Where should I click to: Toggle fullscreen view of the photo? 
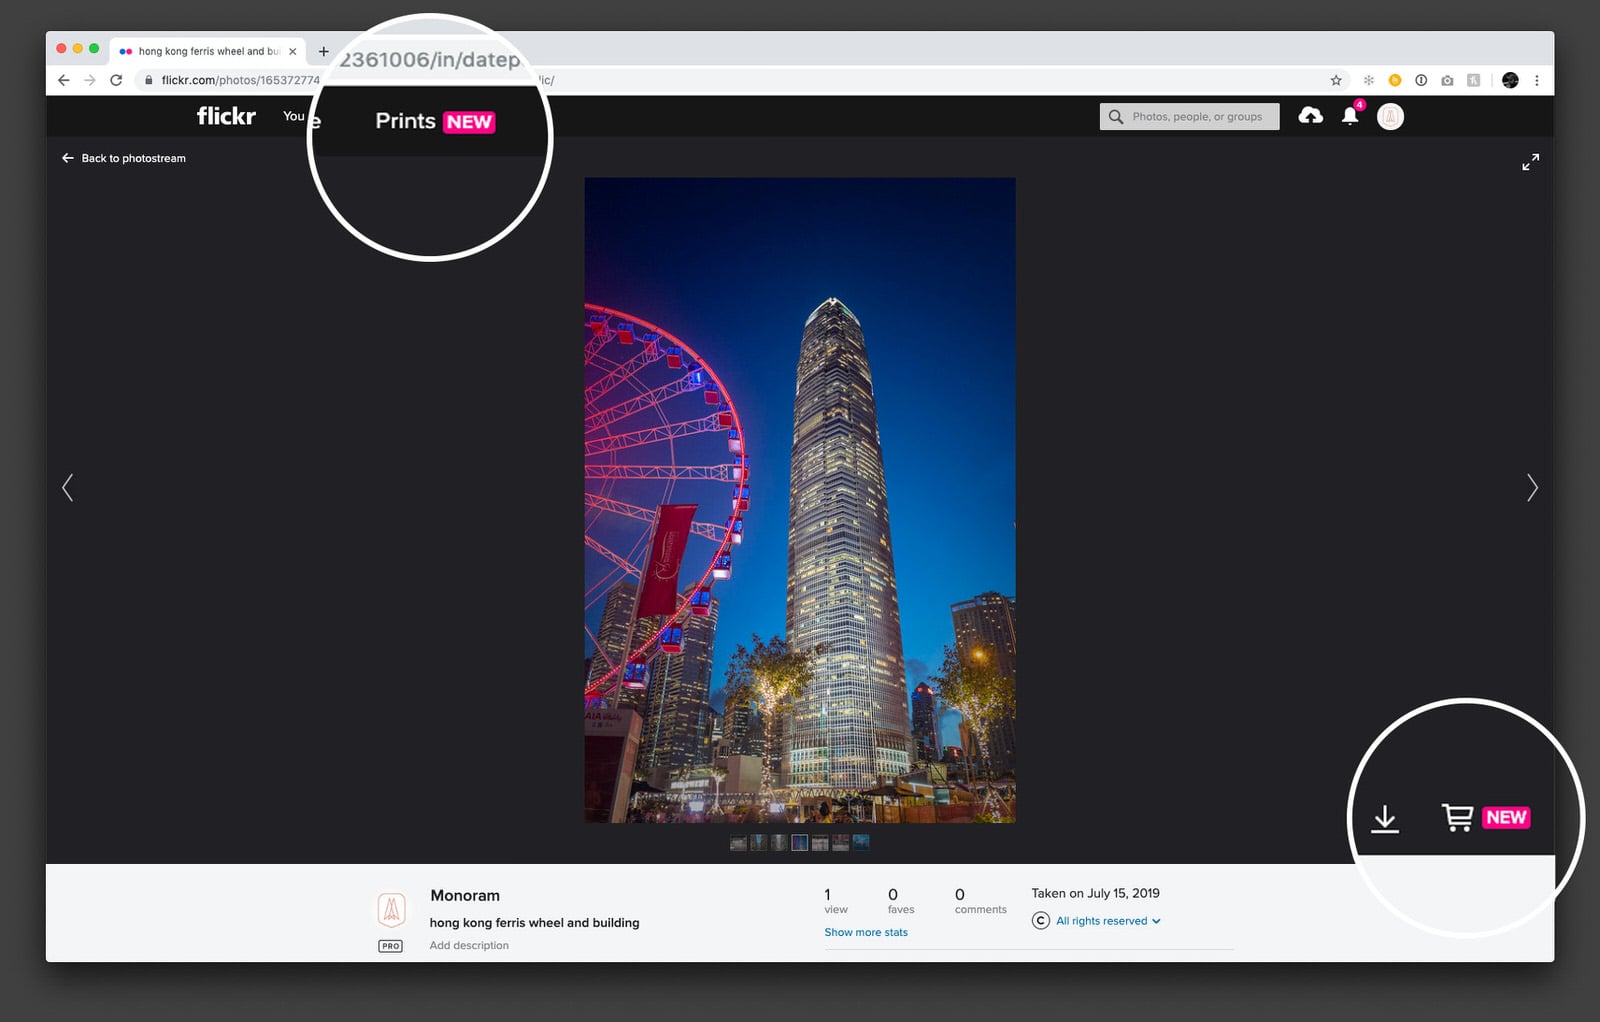tap(1530, 161)
